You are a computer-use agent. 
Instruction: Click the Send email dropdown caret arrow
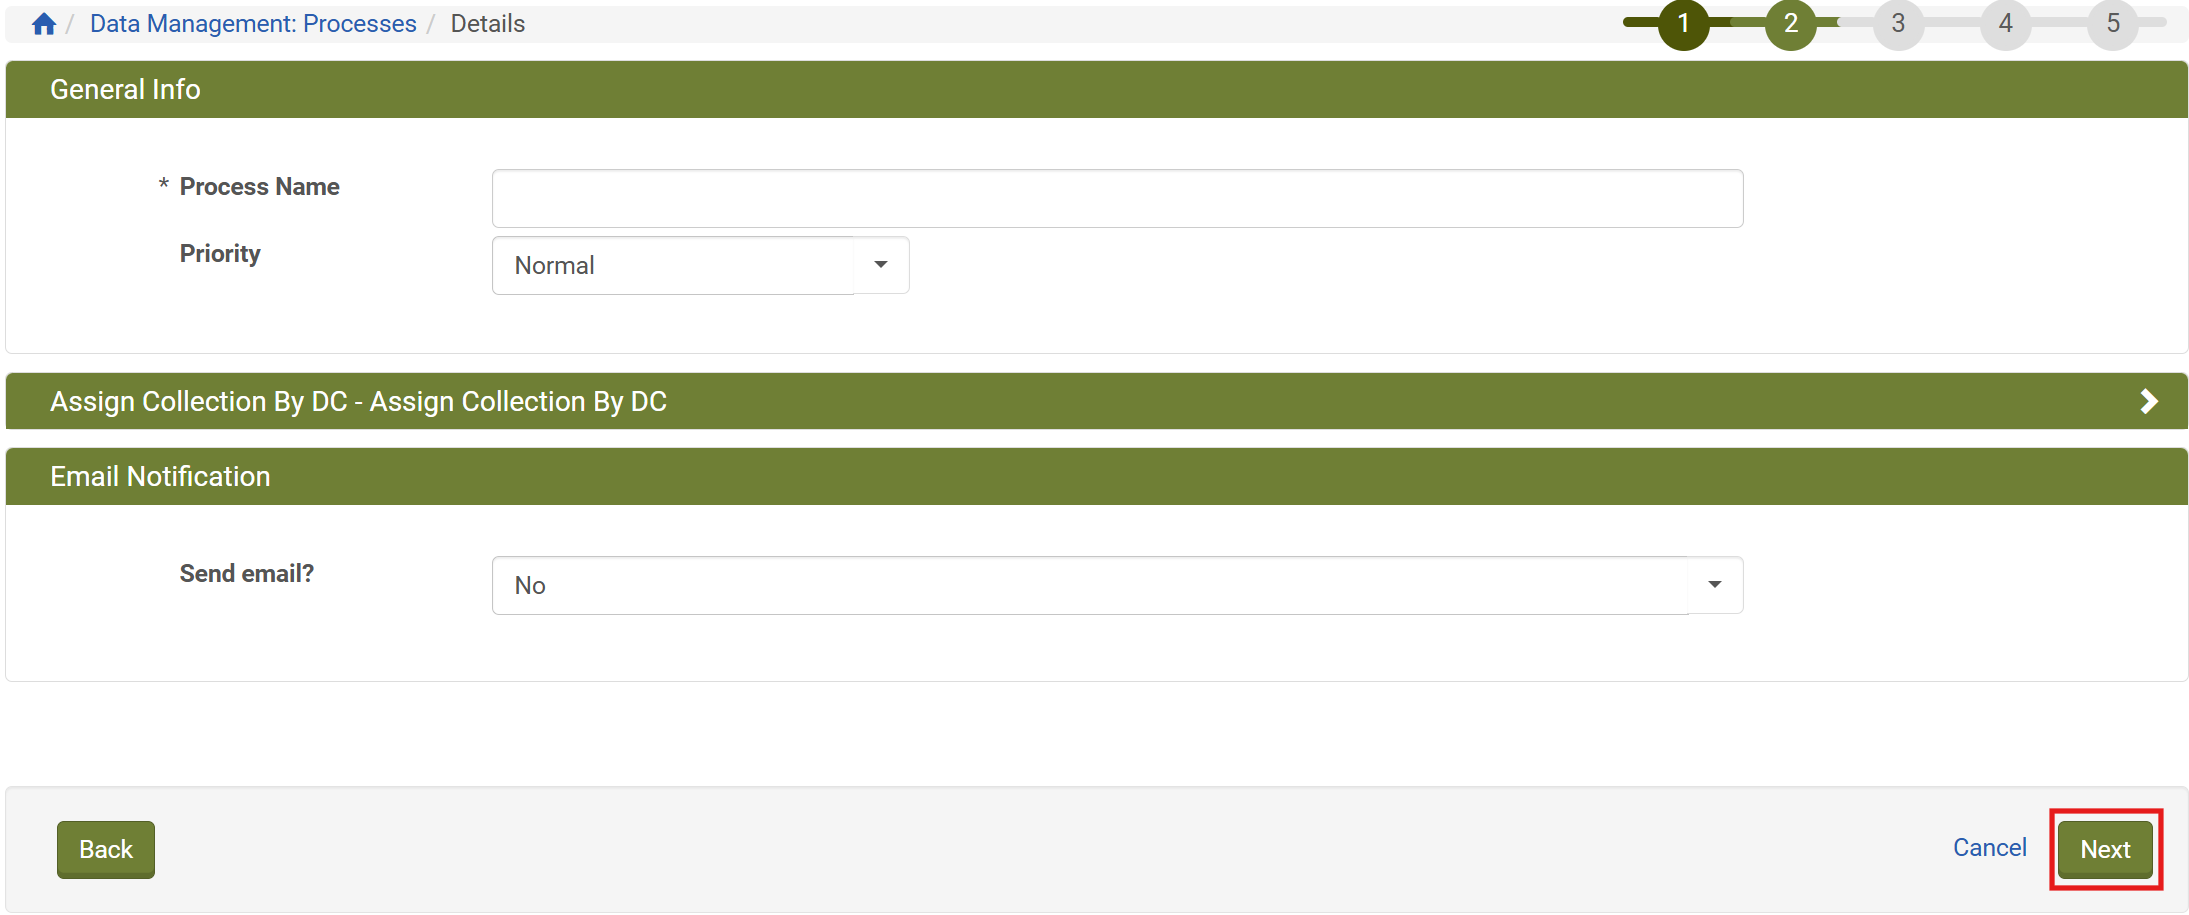click(1715, 585)
